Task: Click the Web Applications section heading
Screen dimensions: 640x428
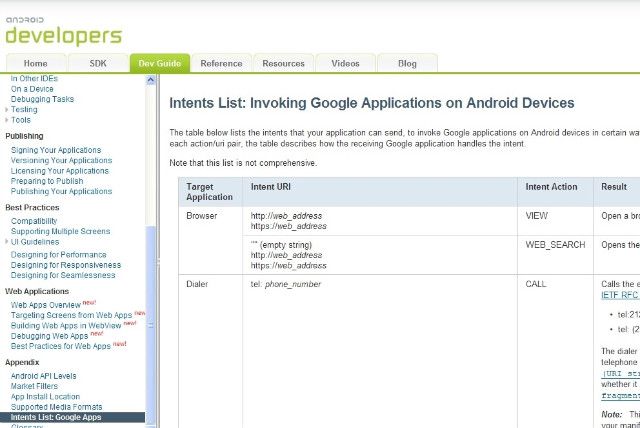Action: tap(37, 291)
